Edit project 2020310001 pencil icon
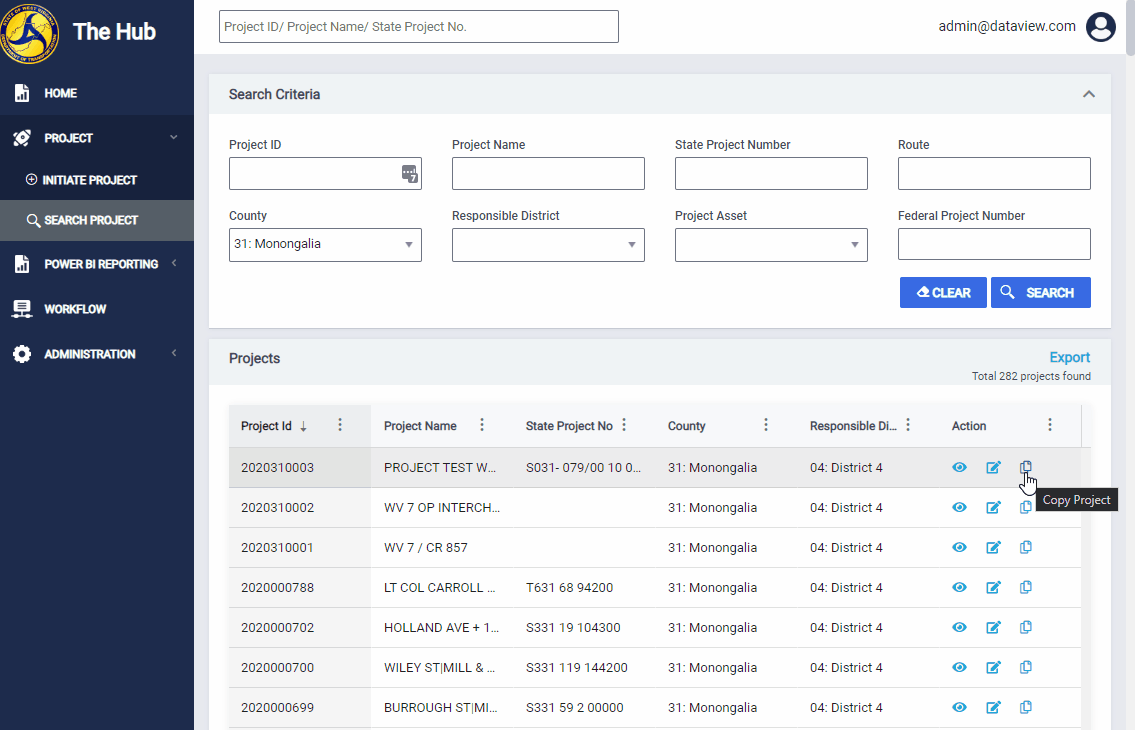 (993, 547)
